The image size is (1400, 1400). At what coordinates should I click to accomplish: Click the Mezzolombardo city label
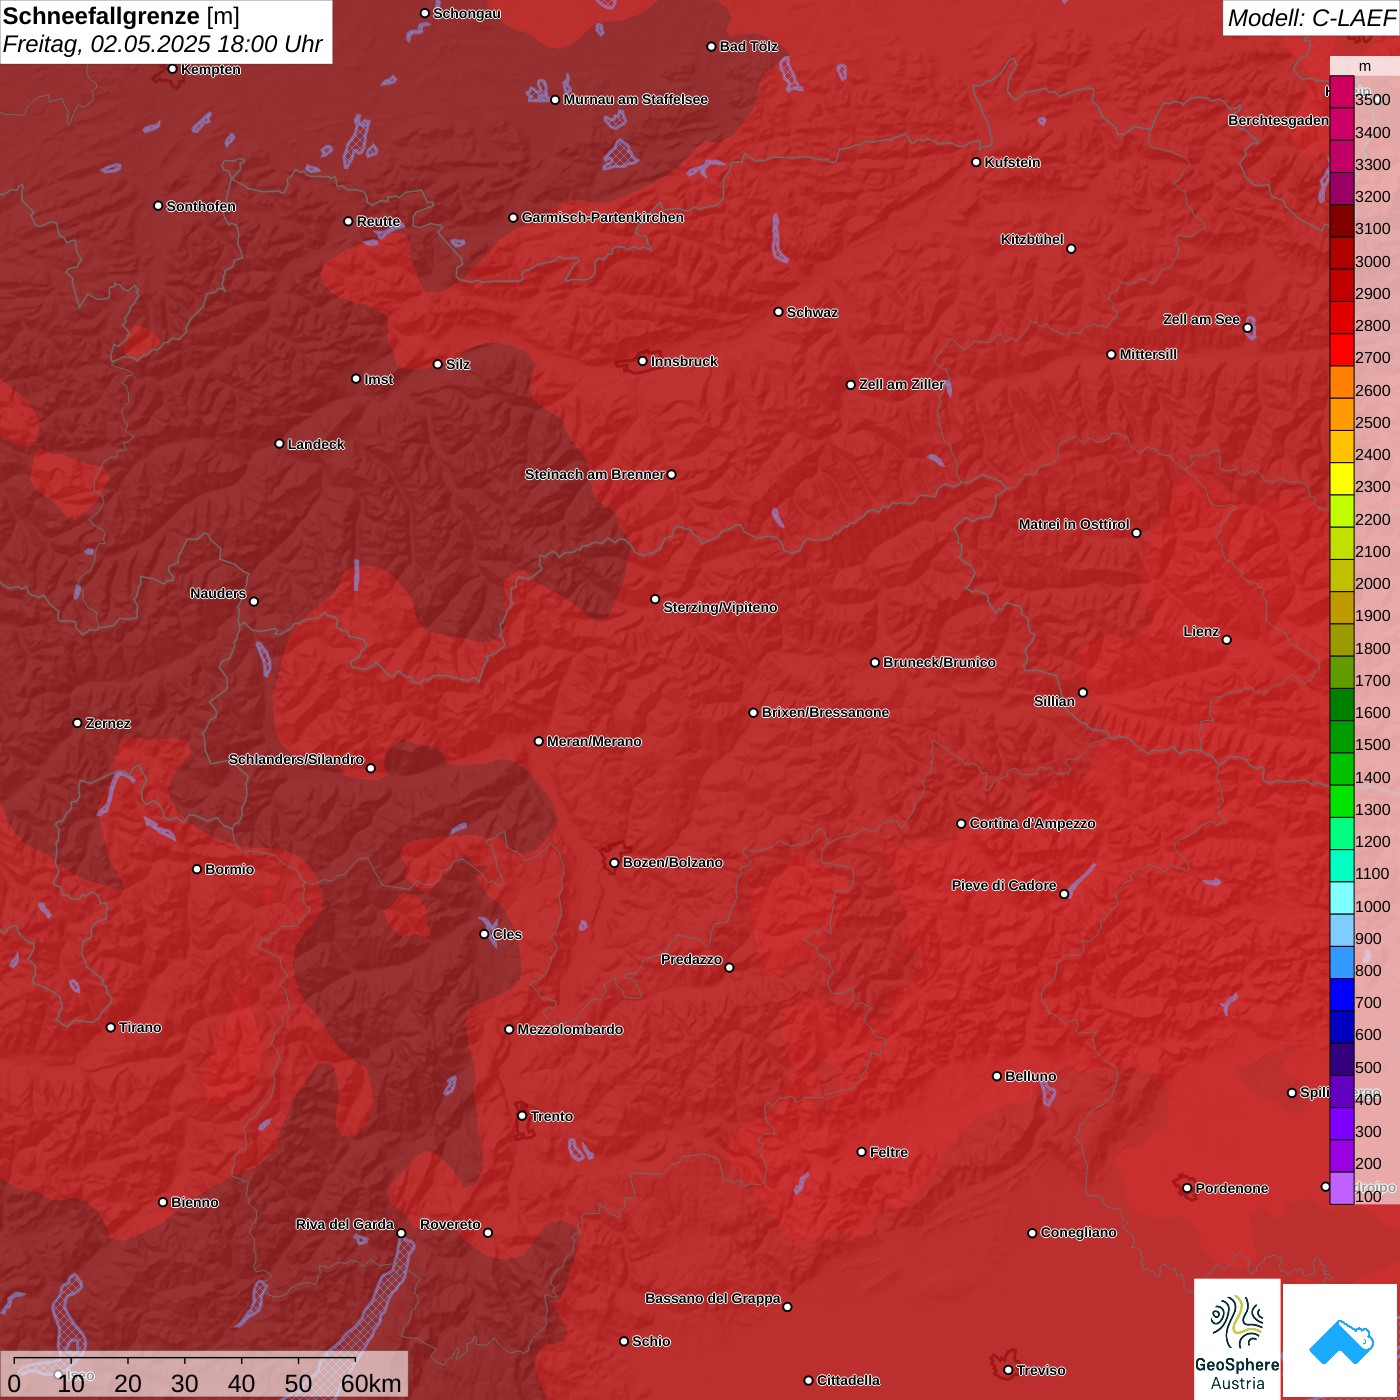pyautogui.click(x=570, y=1029)
